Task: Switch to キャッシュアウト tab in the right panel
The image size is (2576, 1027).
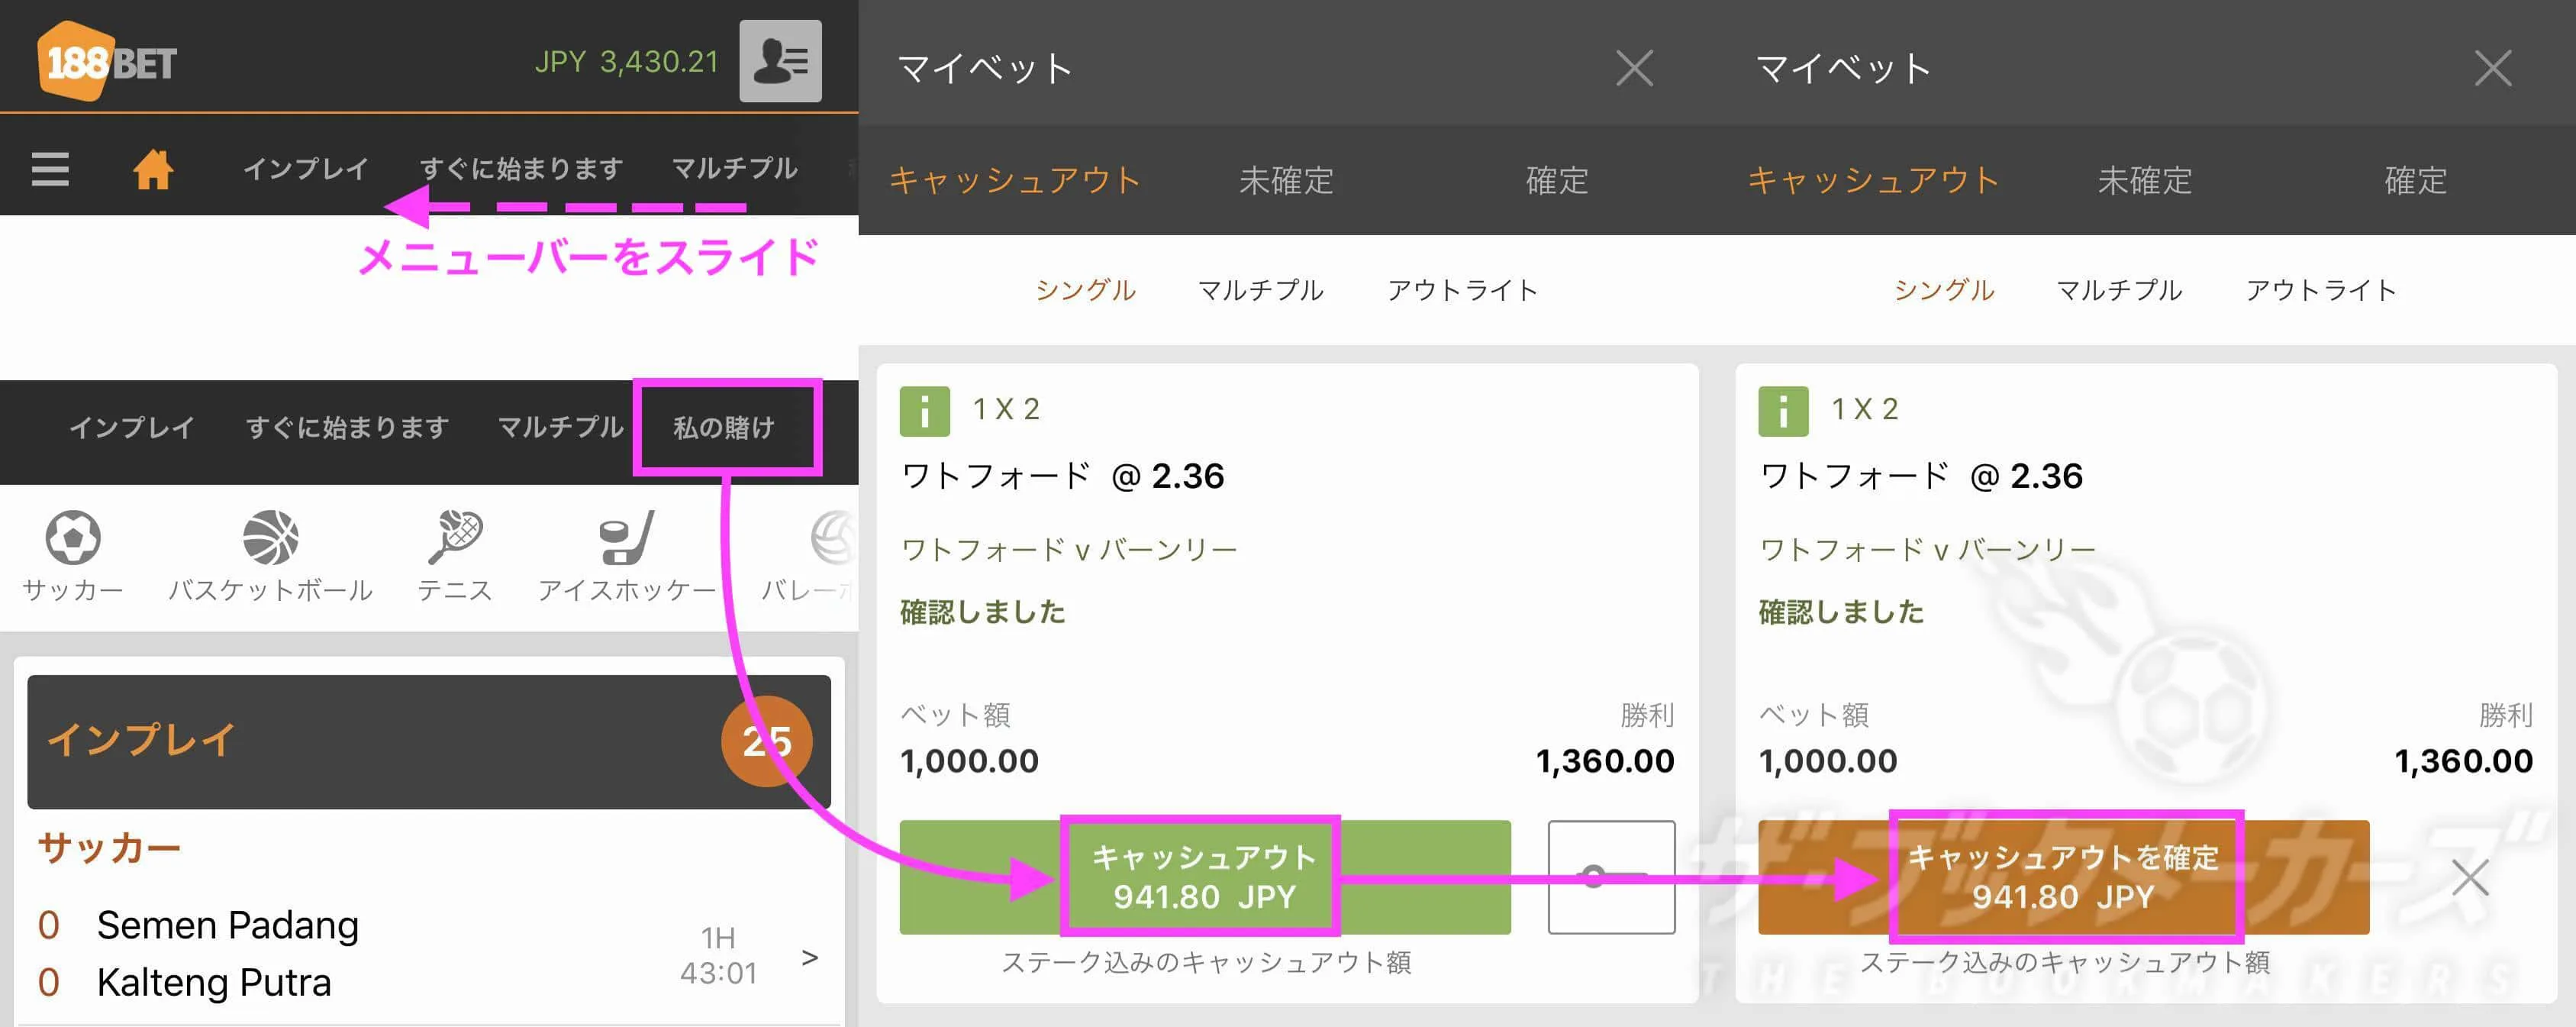Action: 1874,180
